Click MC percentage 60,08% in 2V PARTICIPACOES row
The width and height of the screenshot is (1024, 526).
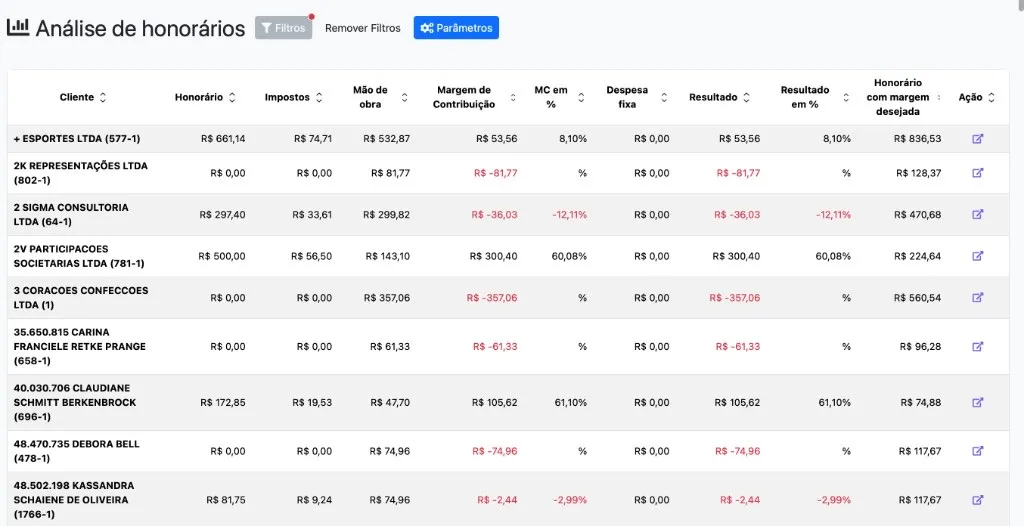[x=569, y=256]
